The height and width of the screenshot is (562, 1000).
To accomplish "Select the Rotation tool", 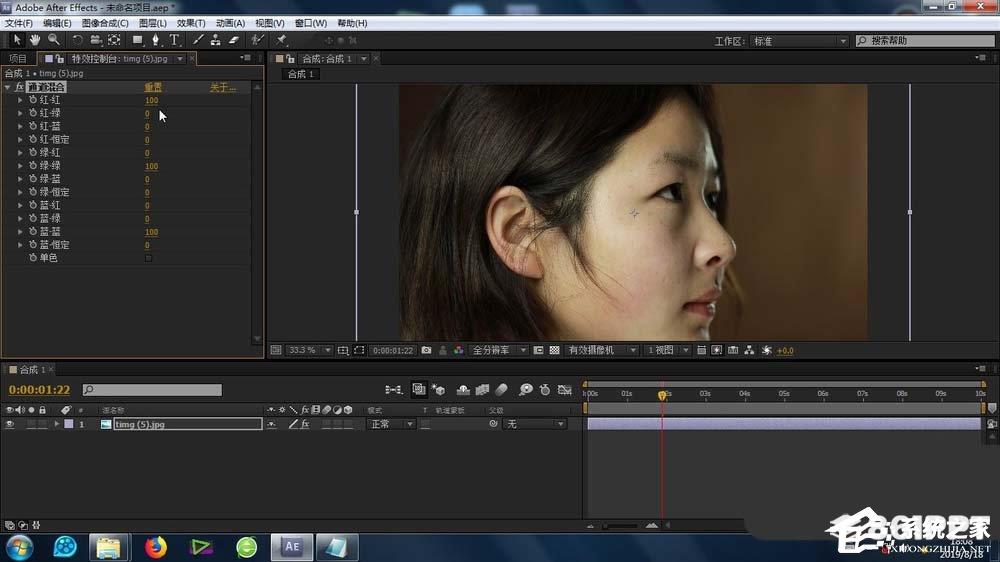I will click(x=77, y=40).
